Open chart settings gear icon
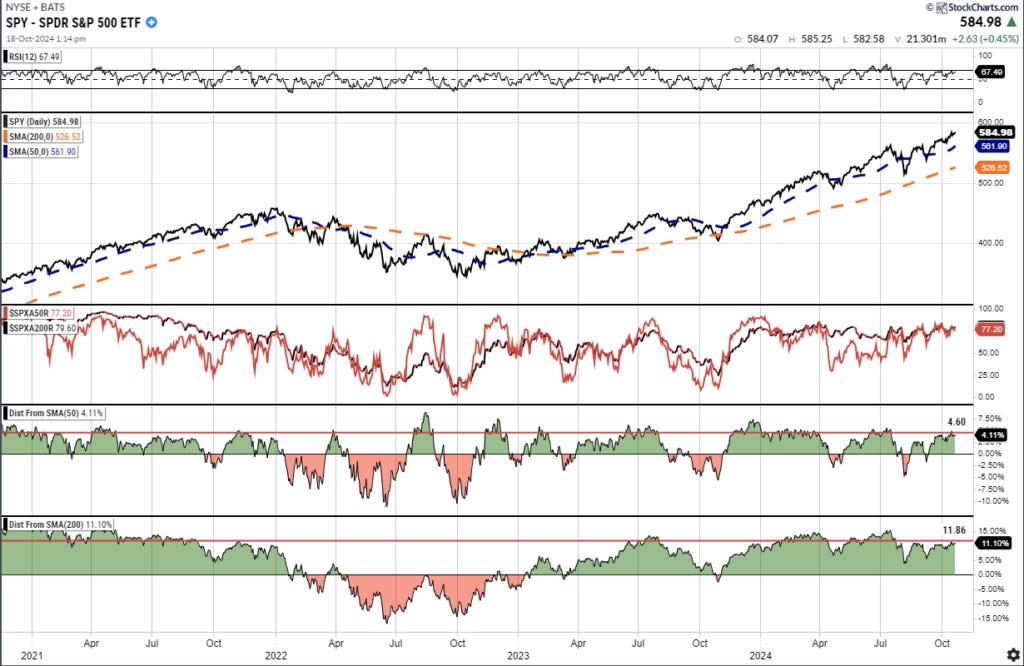The image size is (1024, 666). [x=1013, y=654]
